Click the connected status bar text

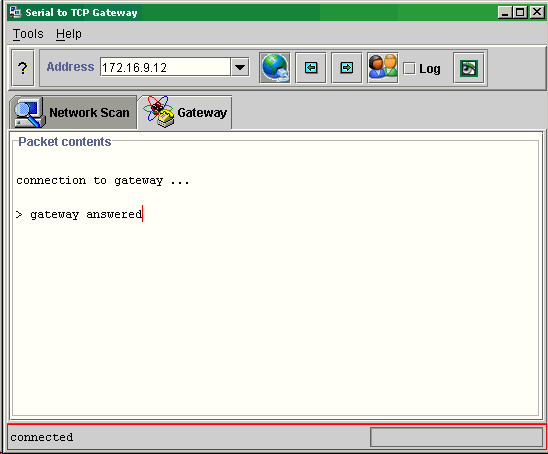click(42, 437)
